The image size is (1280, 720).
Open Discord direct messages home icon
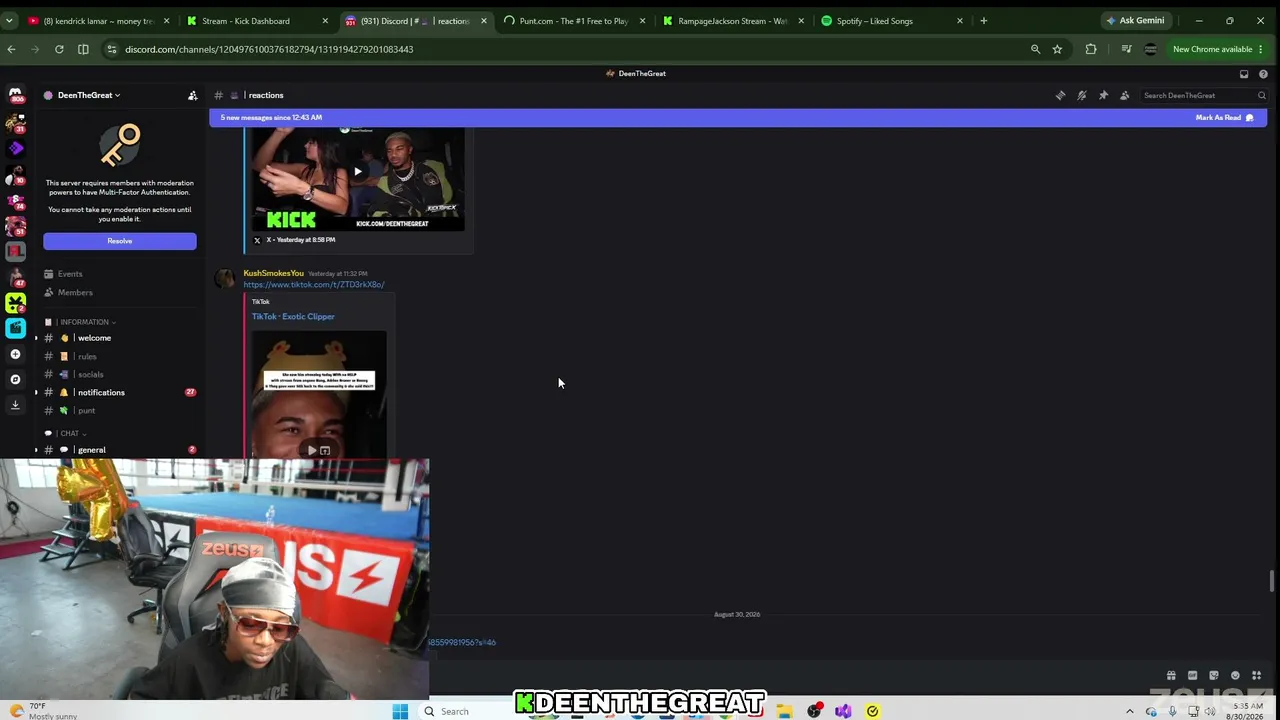click(x=15, y=96)
